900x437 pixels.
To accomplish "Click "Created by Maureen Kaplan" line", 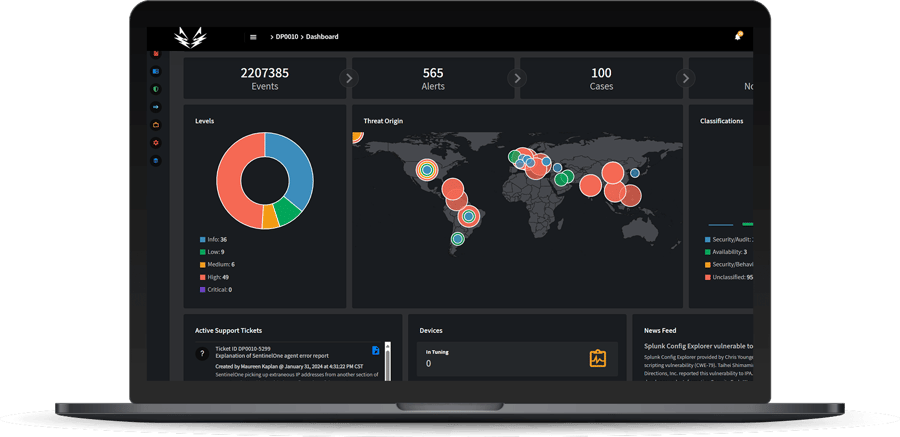I will [289, 366].
